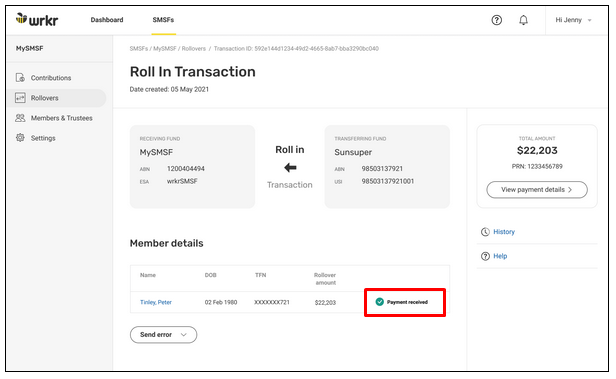The height and width of the screenshot is (379, 616).
Task: Click Date created 05 May 2021 text
Action: 169,89
